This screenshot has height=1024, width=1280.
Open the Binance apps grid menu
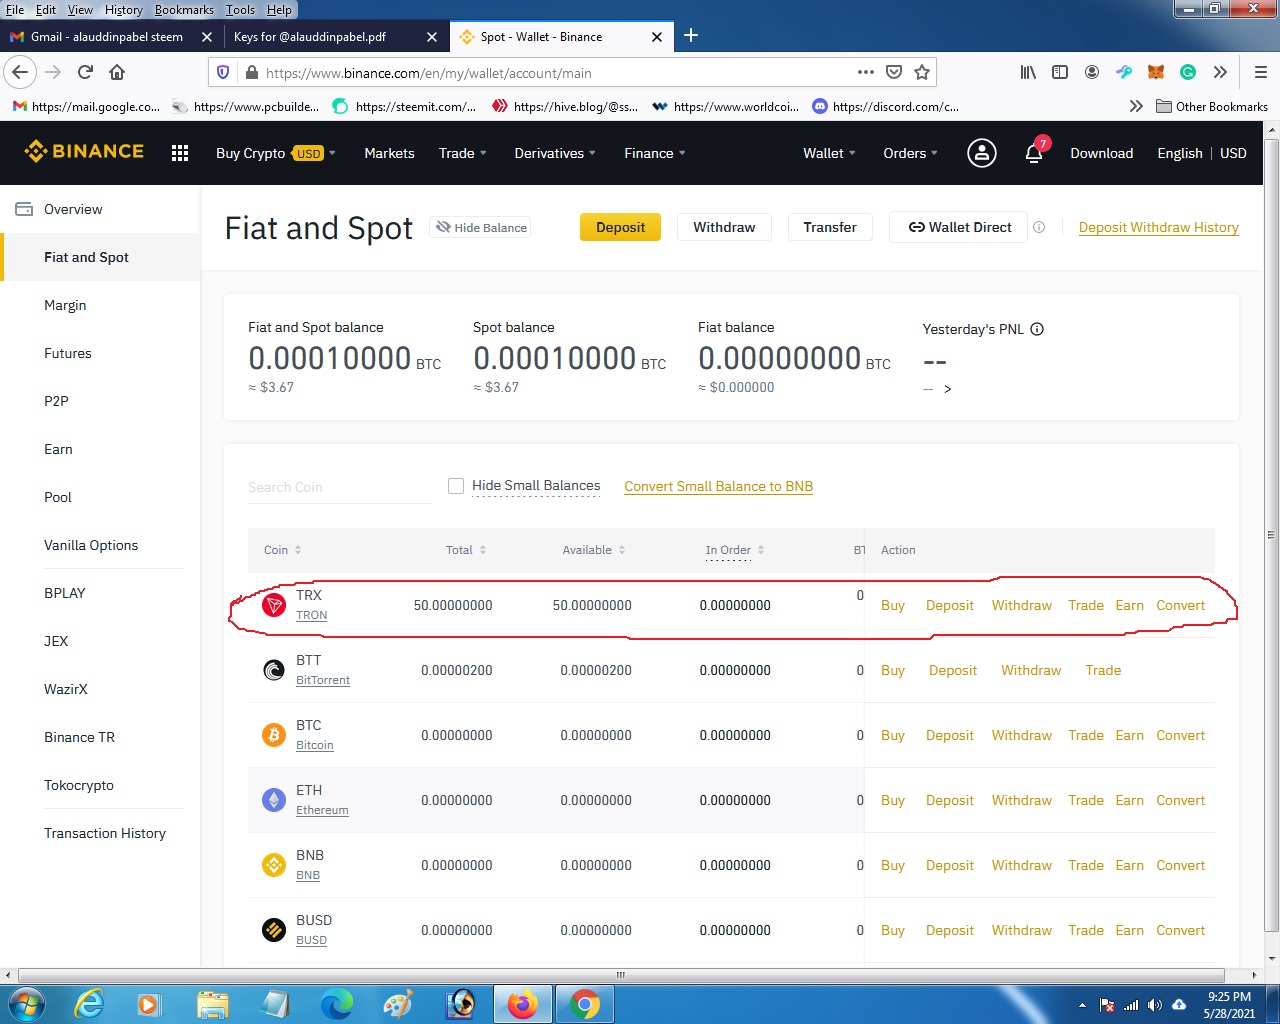(x=180, y=153)
